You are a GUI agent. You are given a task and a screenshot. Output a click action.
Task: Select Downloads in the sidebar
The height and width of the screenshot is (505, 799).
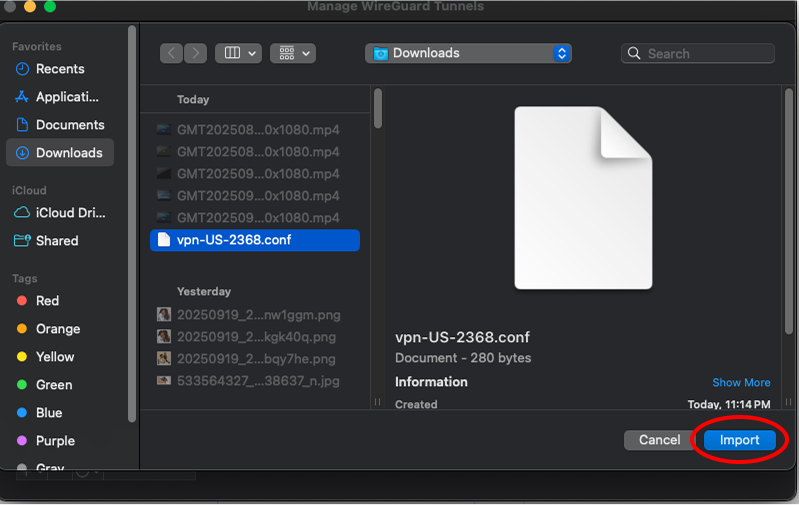pos(60,152)
